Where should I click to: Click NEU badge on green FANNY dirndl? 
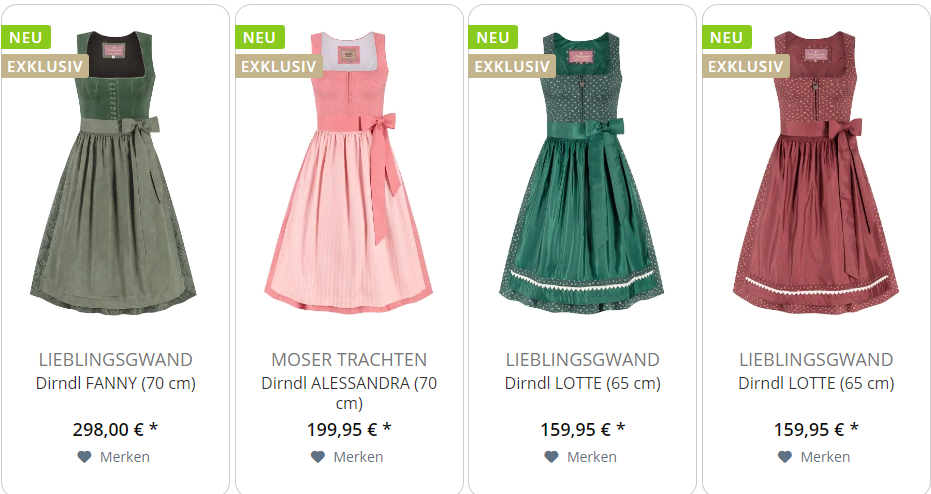point(26,37)
